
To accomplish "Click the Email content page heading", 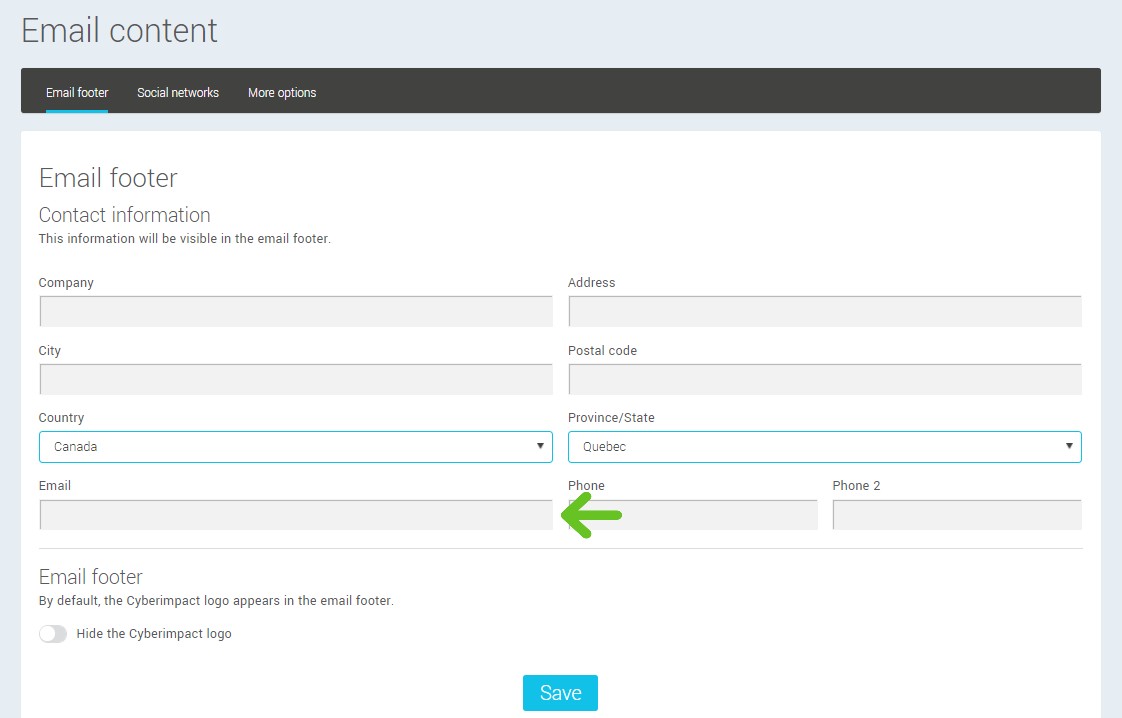I will click(119, 30).
